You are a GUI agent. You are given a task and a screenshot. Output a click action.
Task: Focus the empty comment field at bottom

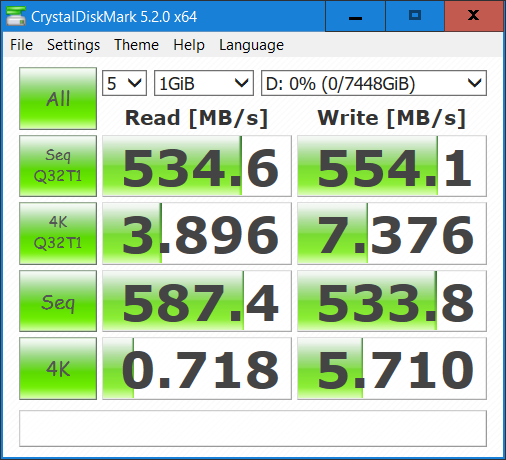pos(253,428)
